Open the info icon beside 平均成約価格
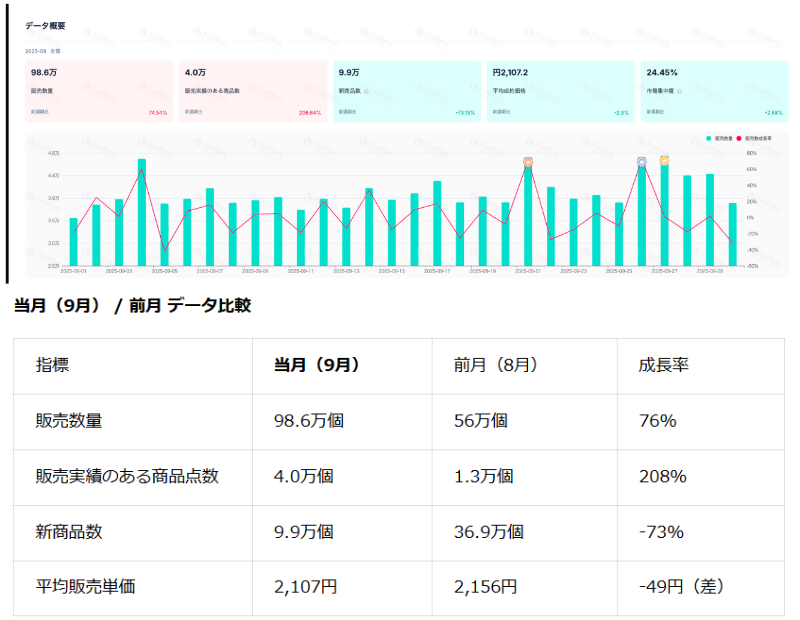This screenshot has height=620, width=800. pyautogui.click(x=531, y=88)
